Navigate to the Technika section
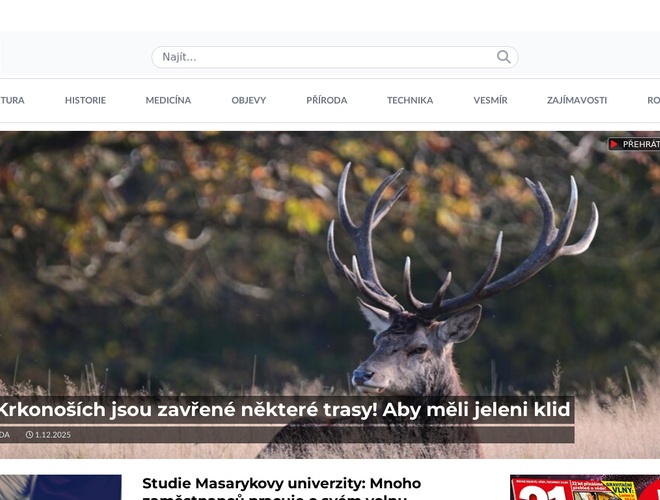 [410, 100]
